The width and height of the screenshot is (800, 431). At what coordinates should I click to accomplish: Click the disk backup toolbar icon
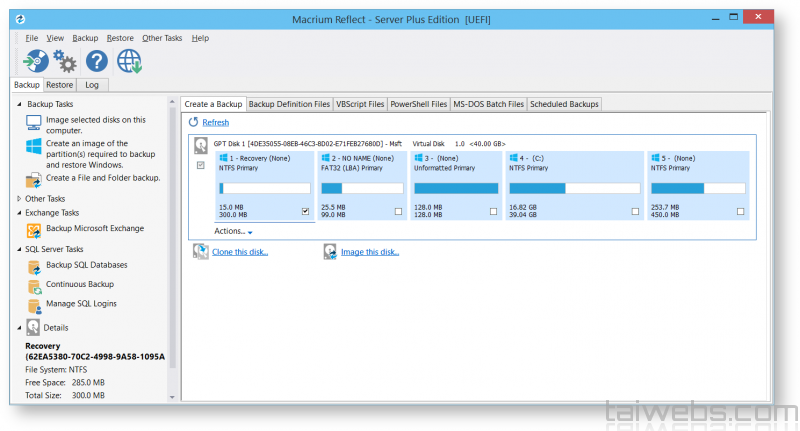click(36, 62)
